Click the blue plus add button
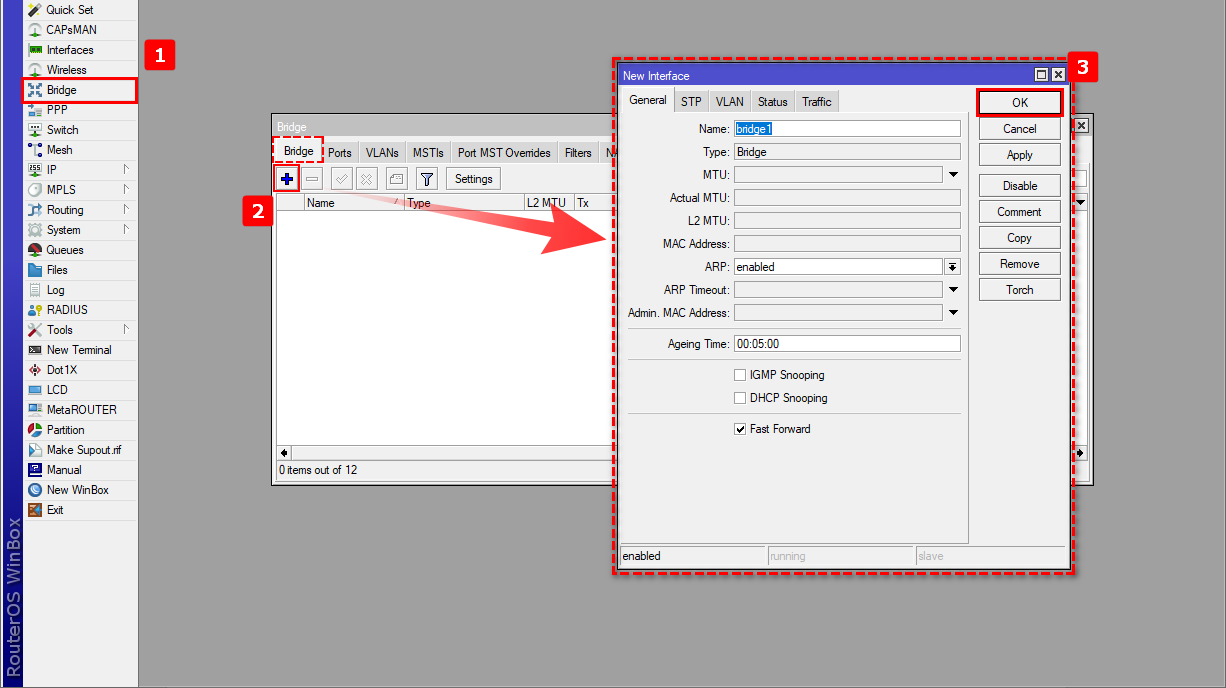 [x=287, y=179]
